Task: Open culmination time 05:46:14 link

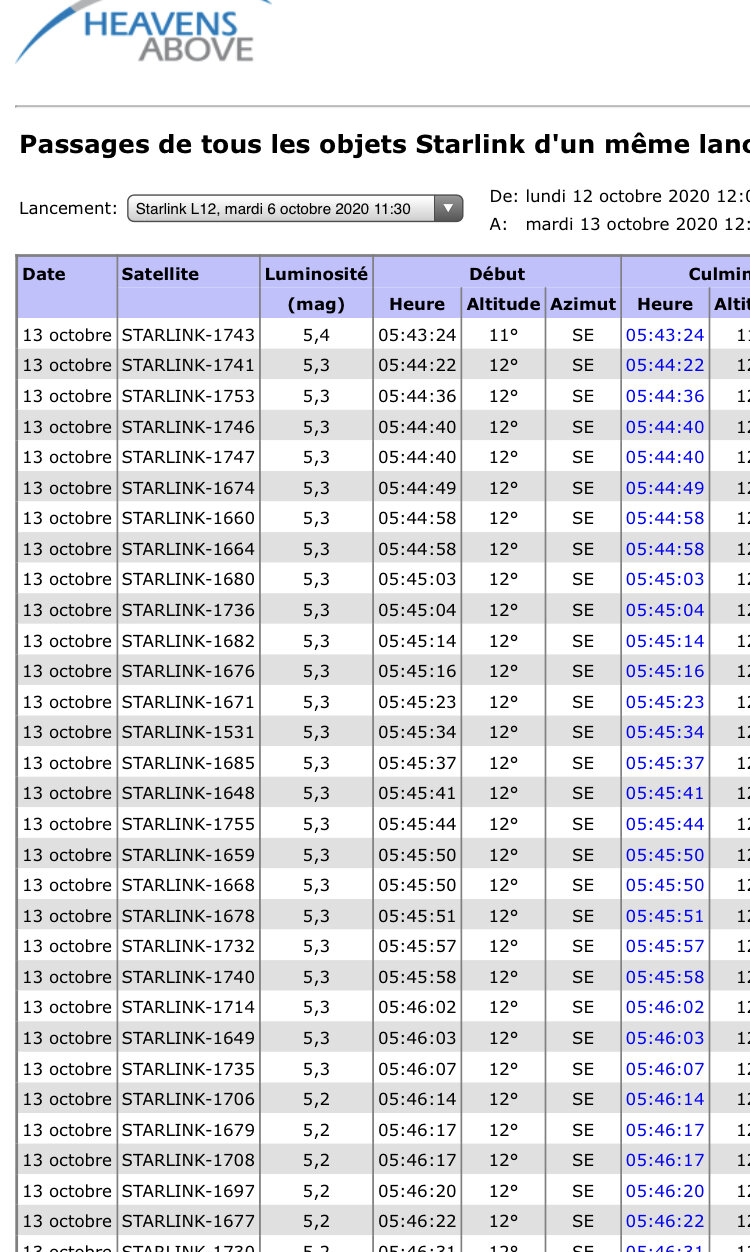Action: pos(665,1099)
